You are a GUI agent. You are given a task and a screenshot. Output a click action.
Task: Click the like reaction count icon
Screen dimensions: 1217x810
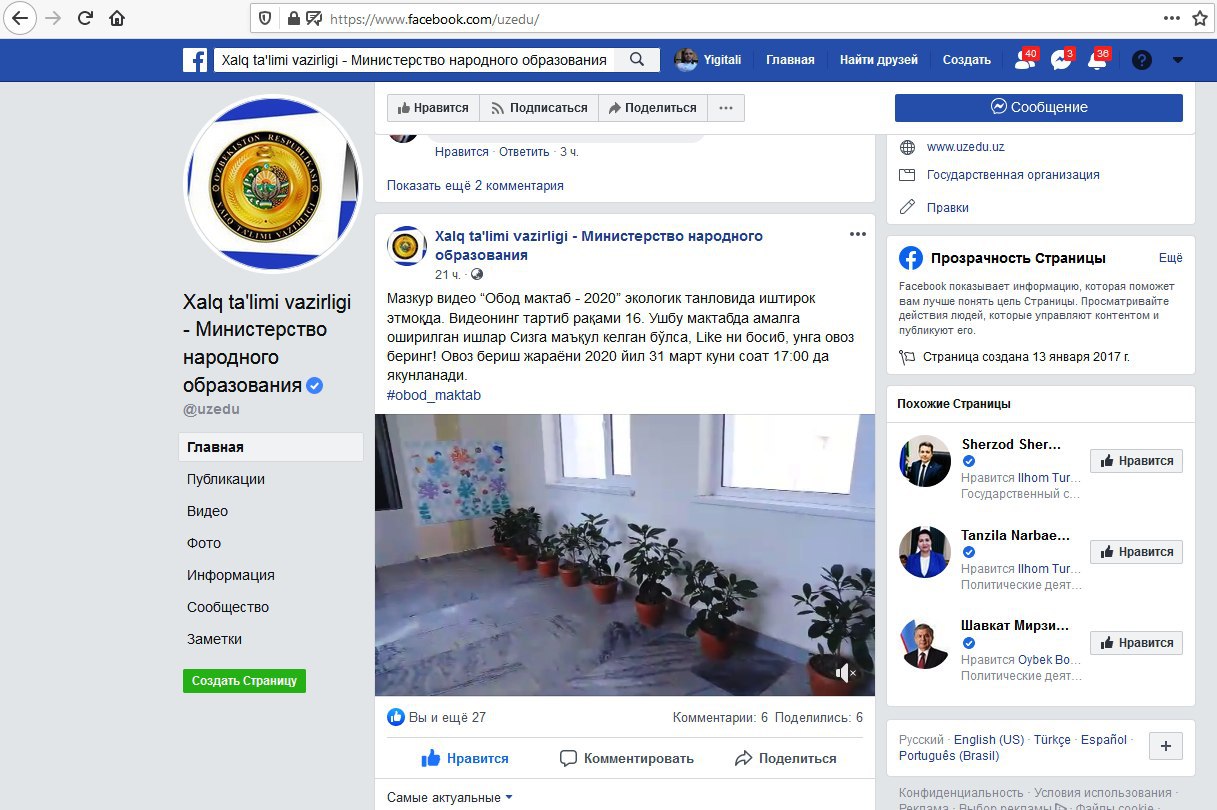396,717
